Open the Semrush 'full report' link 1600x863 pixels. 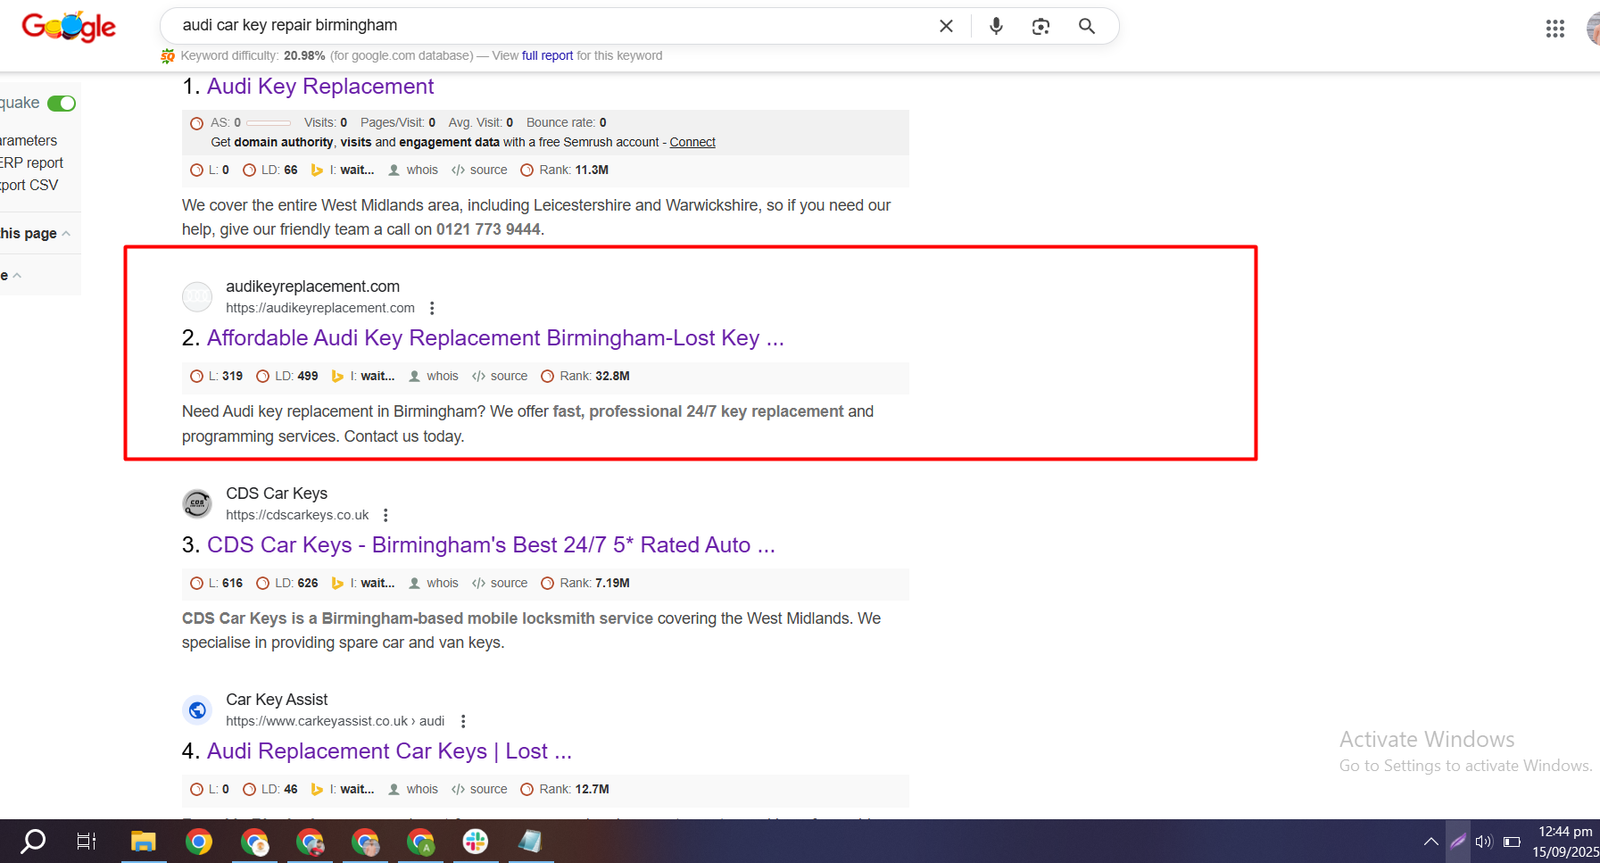click(547, 56)
